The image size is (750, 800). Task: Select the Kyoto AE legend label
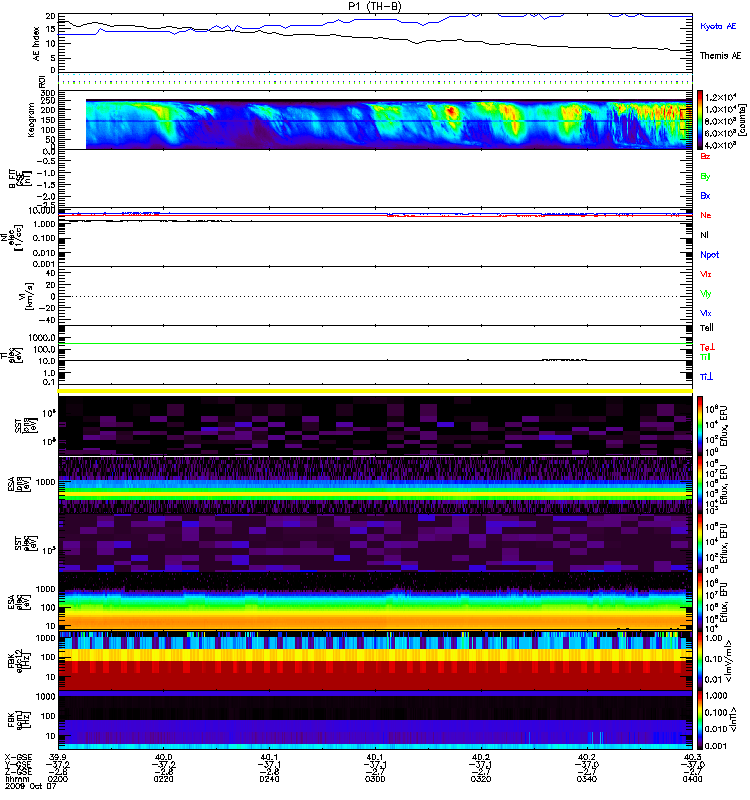pos(718,26)
